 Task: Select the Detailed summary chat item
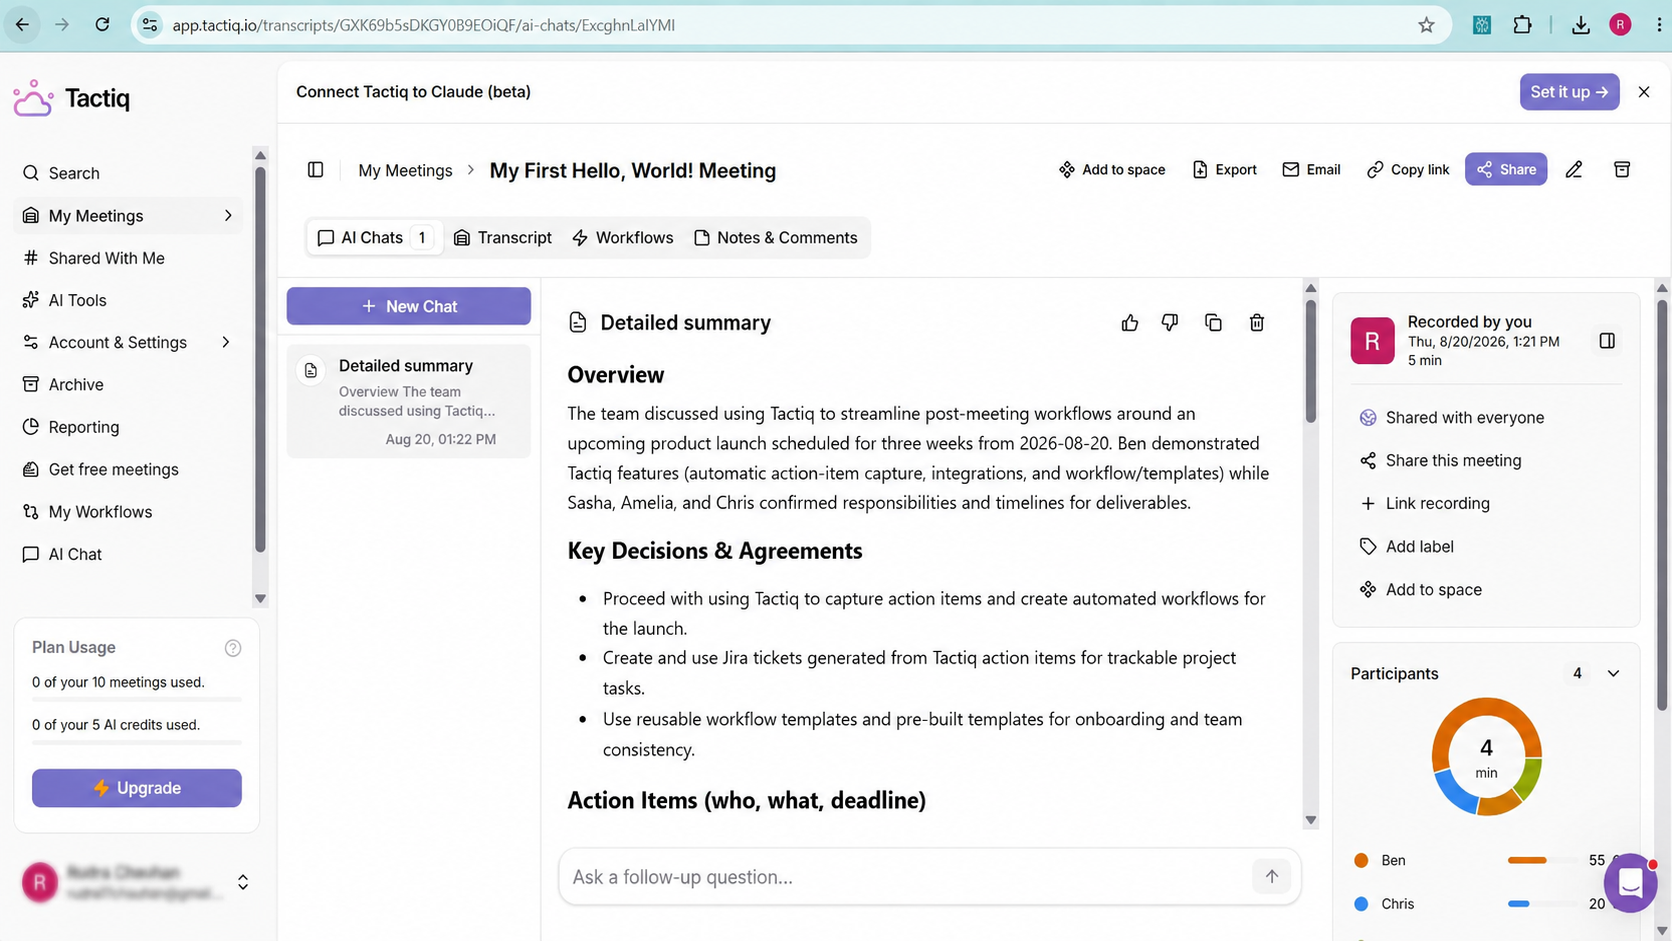click(x=409, y=401)
